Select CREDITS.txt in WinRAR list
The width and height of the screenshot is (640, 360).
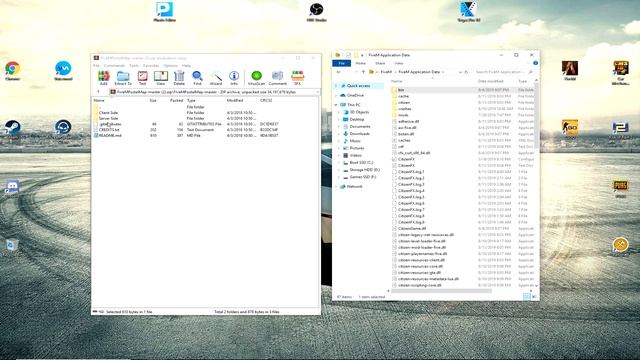click(x=109, y=130)
